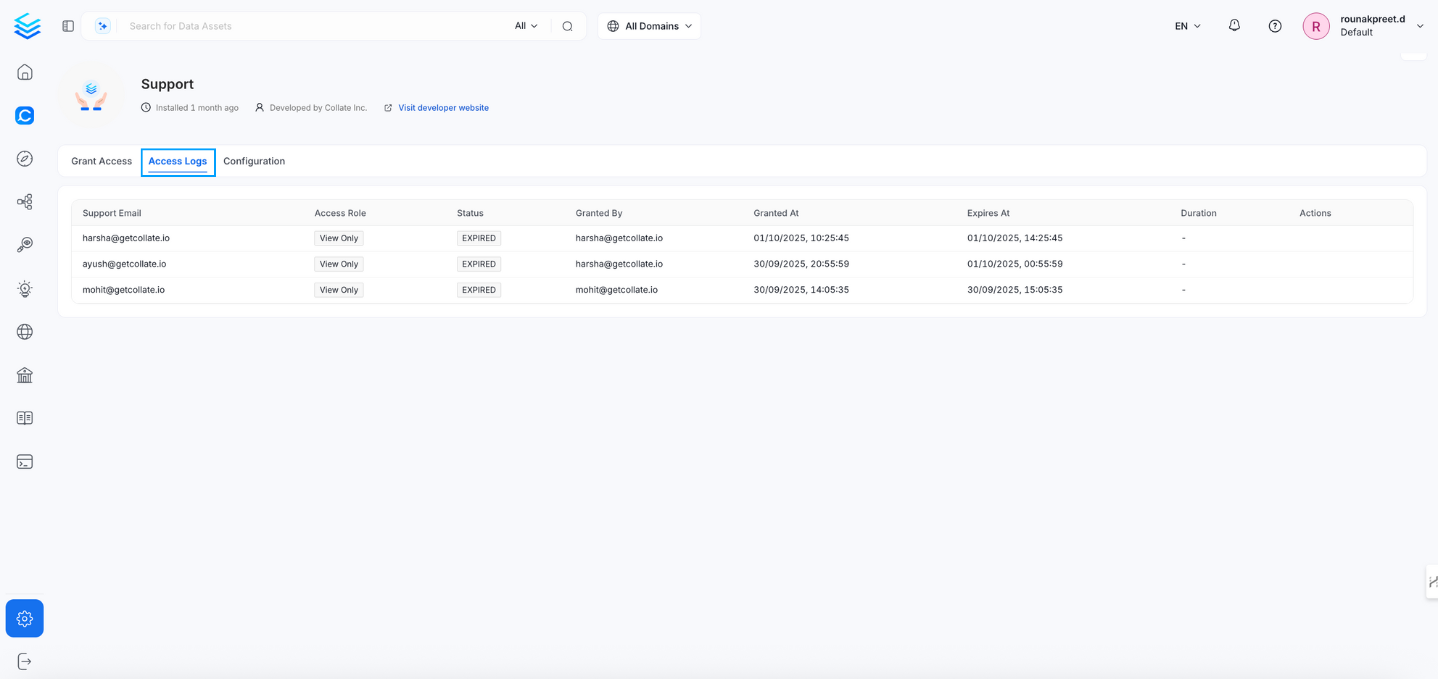Click the Status column header
Screen dimensions: 1438x679
tap(470, 213)
